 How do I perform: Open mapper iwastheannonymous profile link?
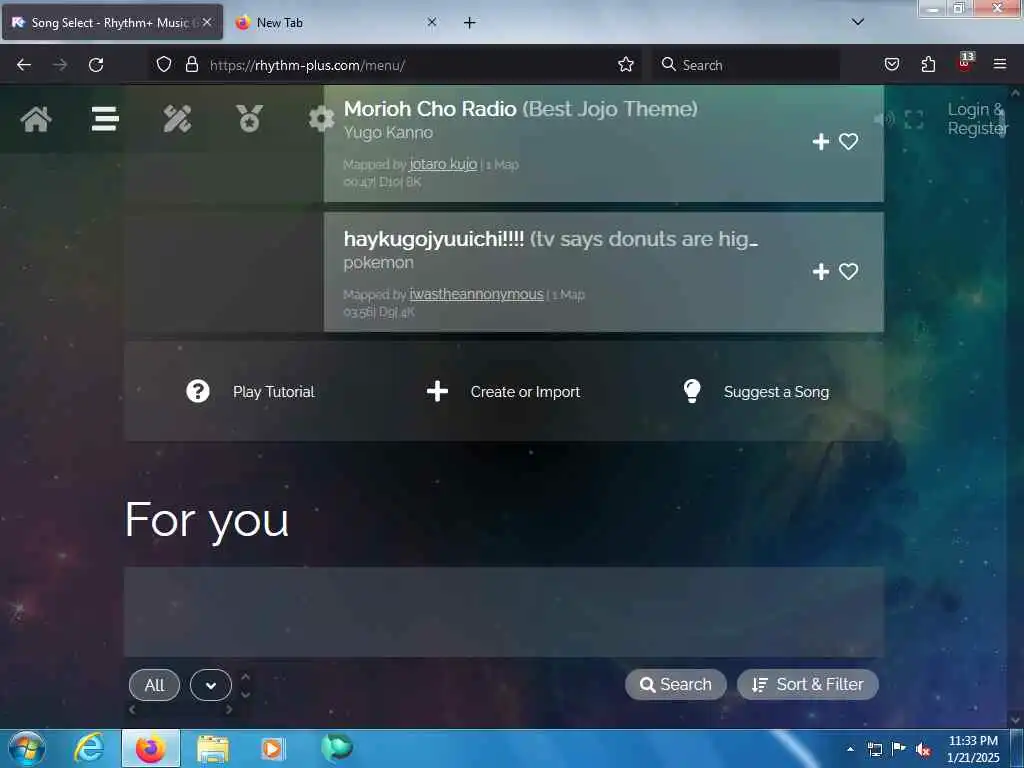pyautogui.click(x=476, y=294)
